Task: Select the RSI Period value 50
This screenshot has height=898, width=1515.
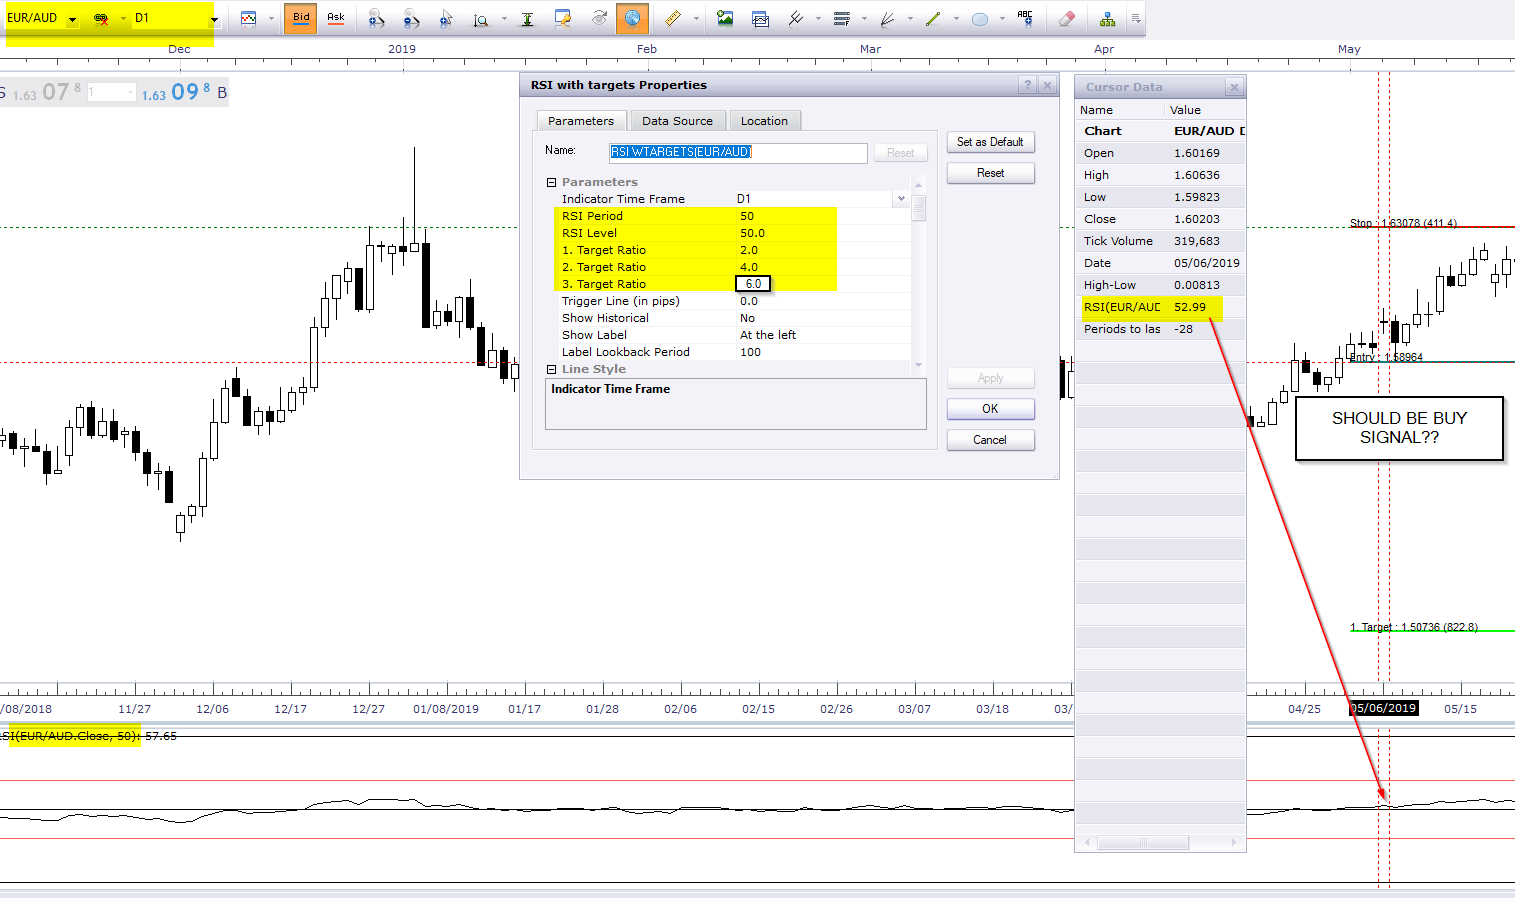Action: point(747,216)
